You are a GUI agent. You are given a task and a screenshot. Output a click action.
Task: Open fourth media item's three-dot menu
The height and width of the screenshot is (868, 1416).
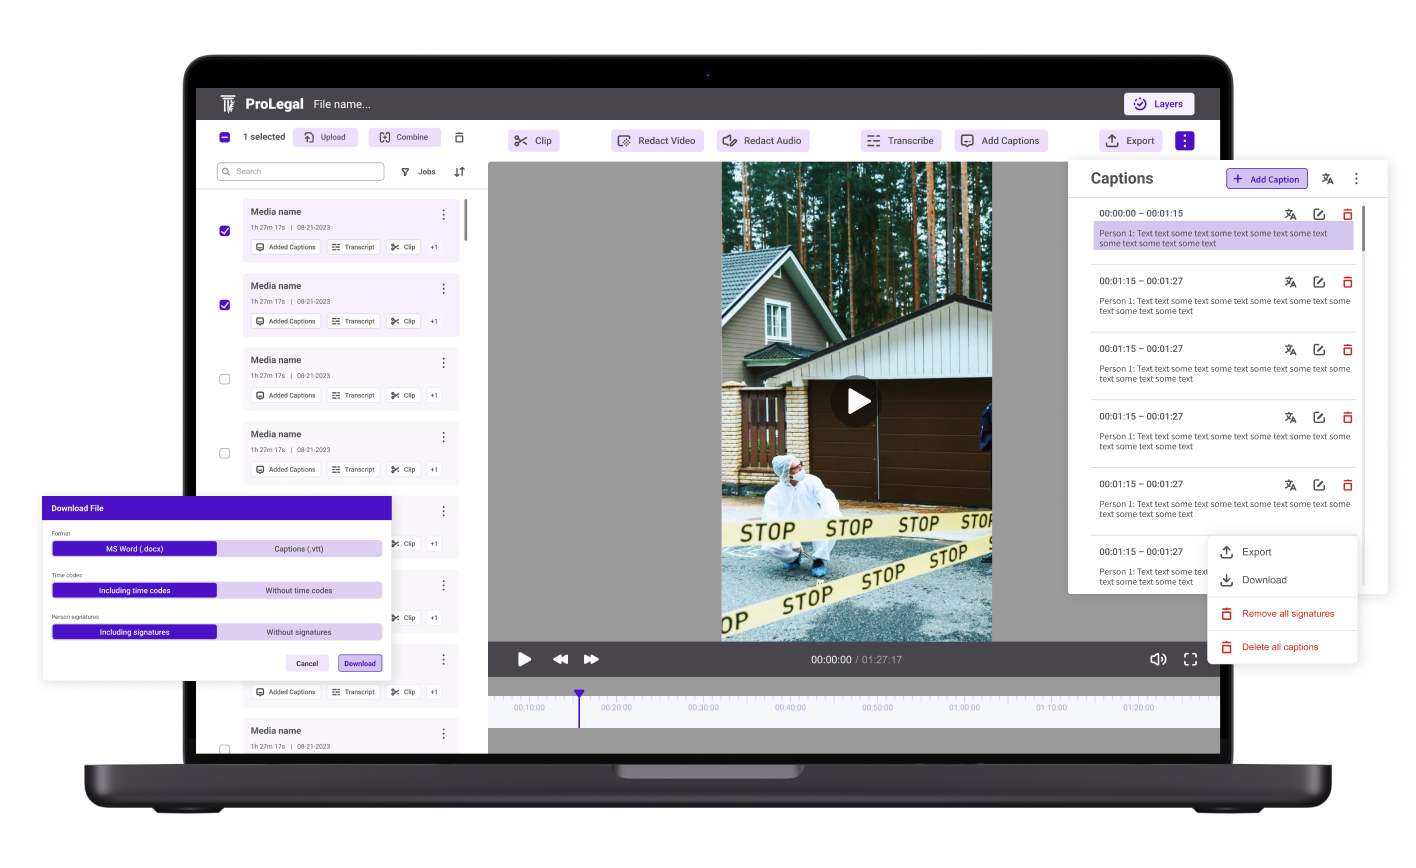[444, 437]
